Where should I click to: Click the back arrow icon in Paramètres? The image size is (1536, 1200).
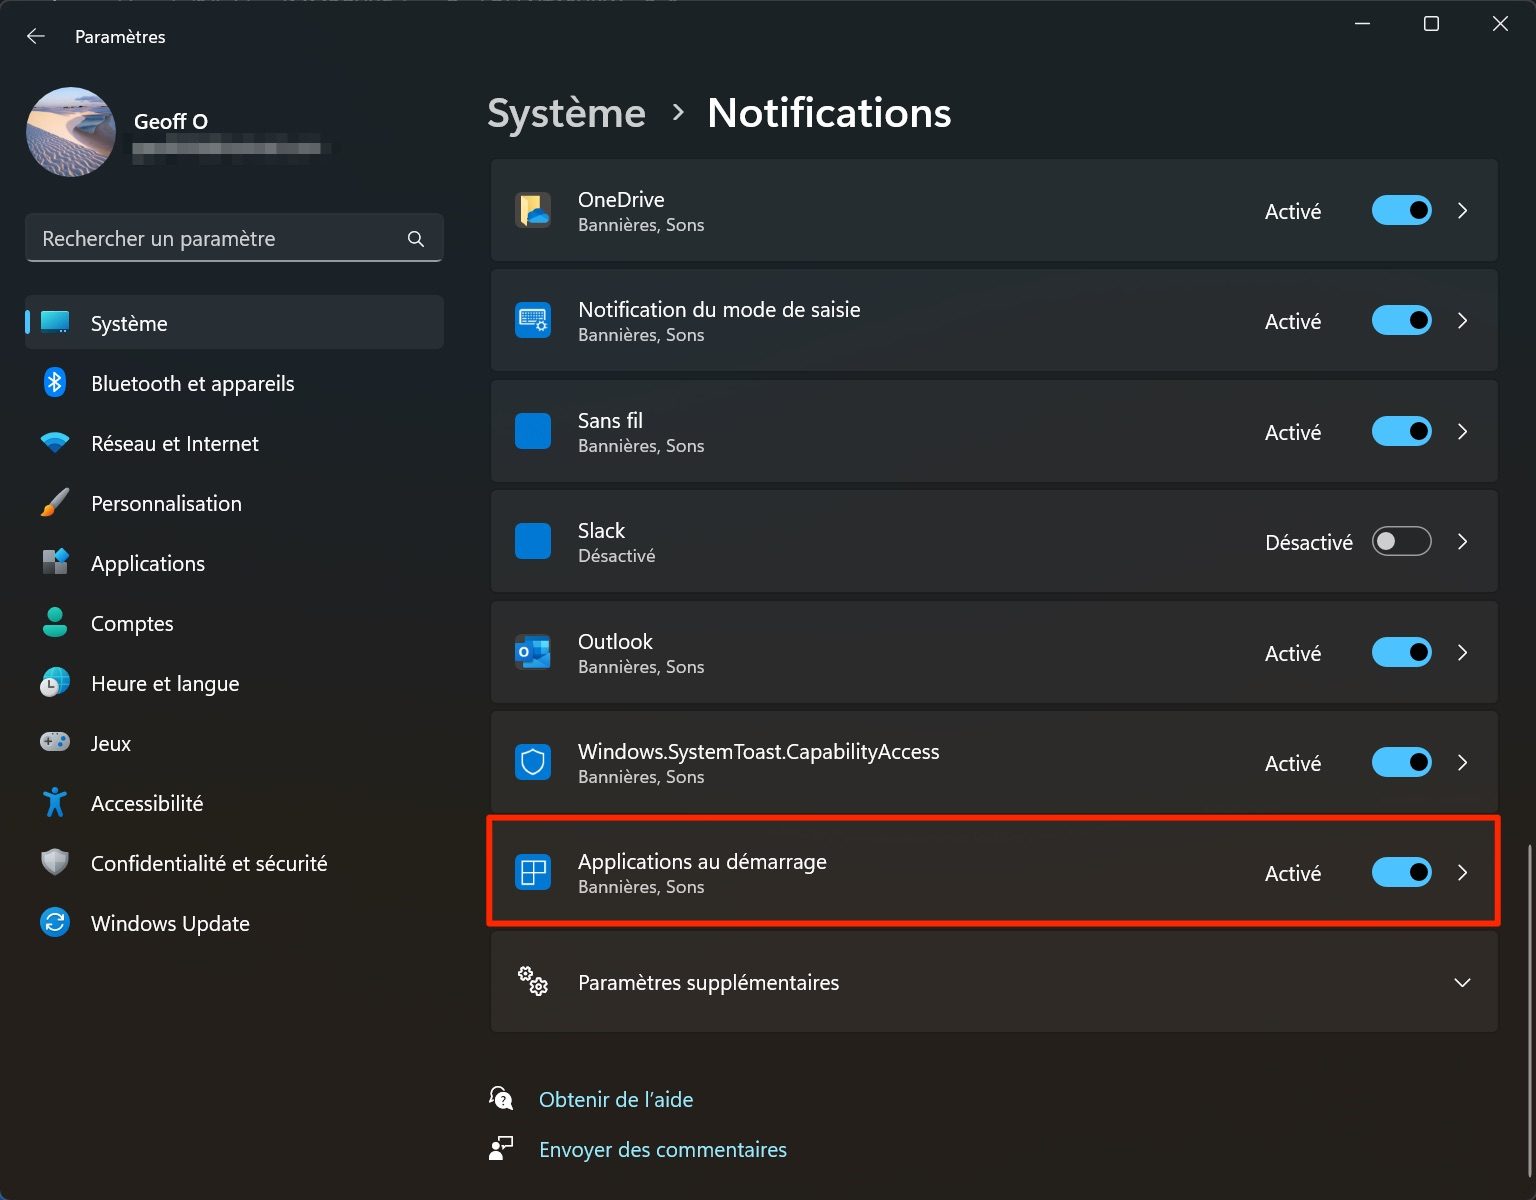point(36,37)
